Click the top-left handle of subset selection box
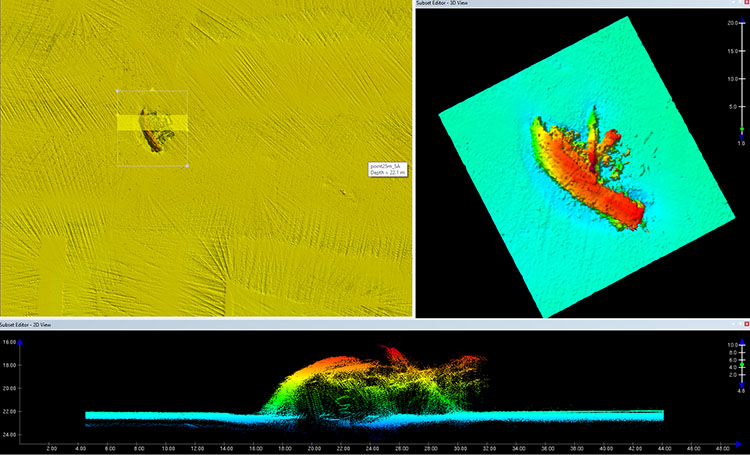This screenshot has width=750, height=455. tap(118, 90)
